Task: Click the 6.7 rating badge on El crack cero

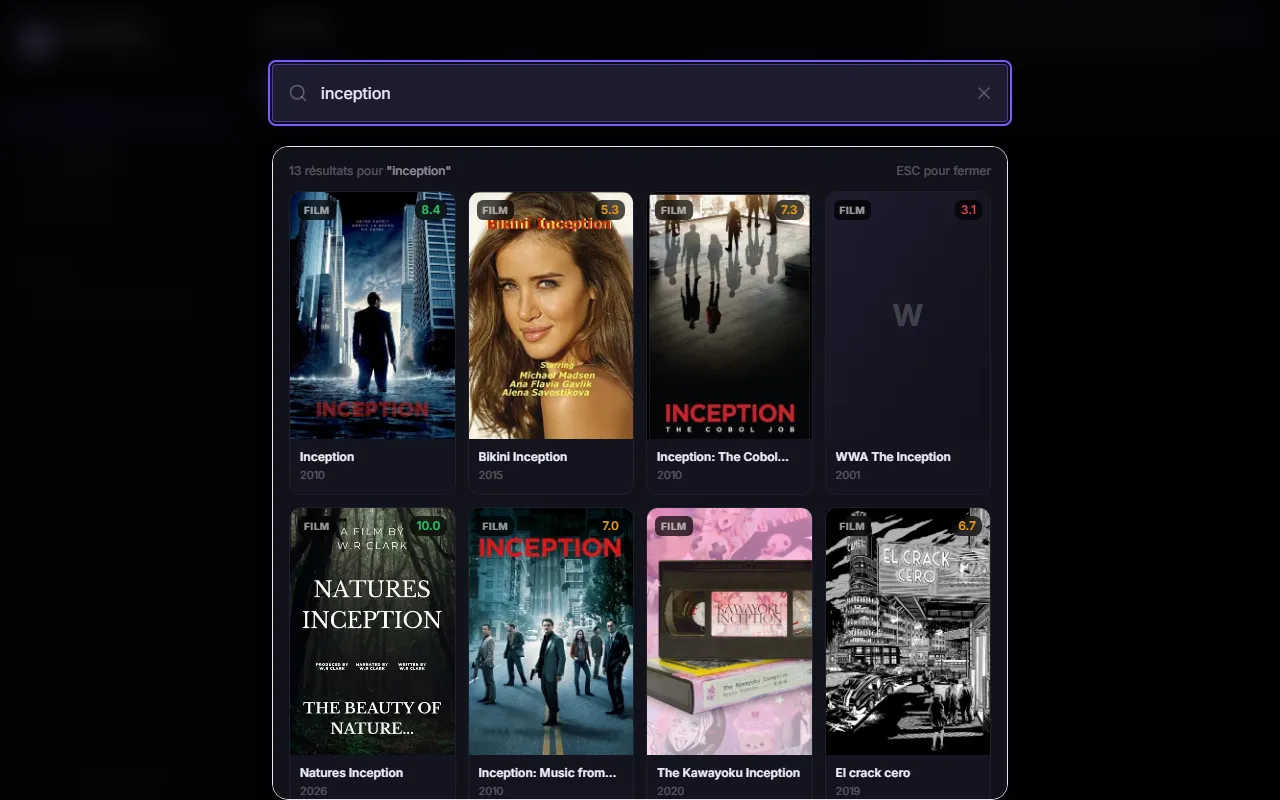Action: (967, 526)
